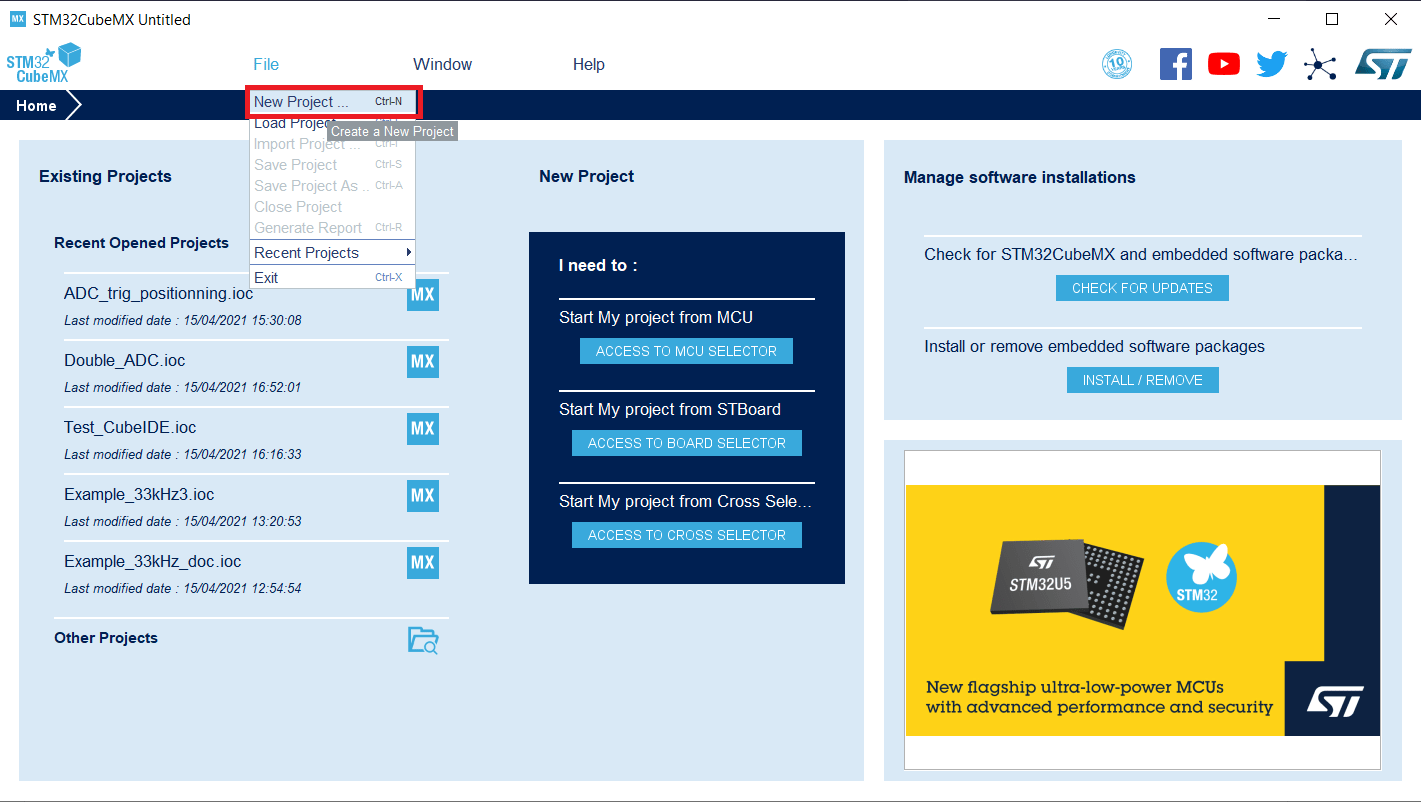Open the STM32U5 advertisement banner
This screenshot has height=802, width=1421.
1142,610
